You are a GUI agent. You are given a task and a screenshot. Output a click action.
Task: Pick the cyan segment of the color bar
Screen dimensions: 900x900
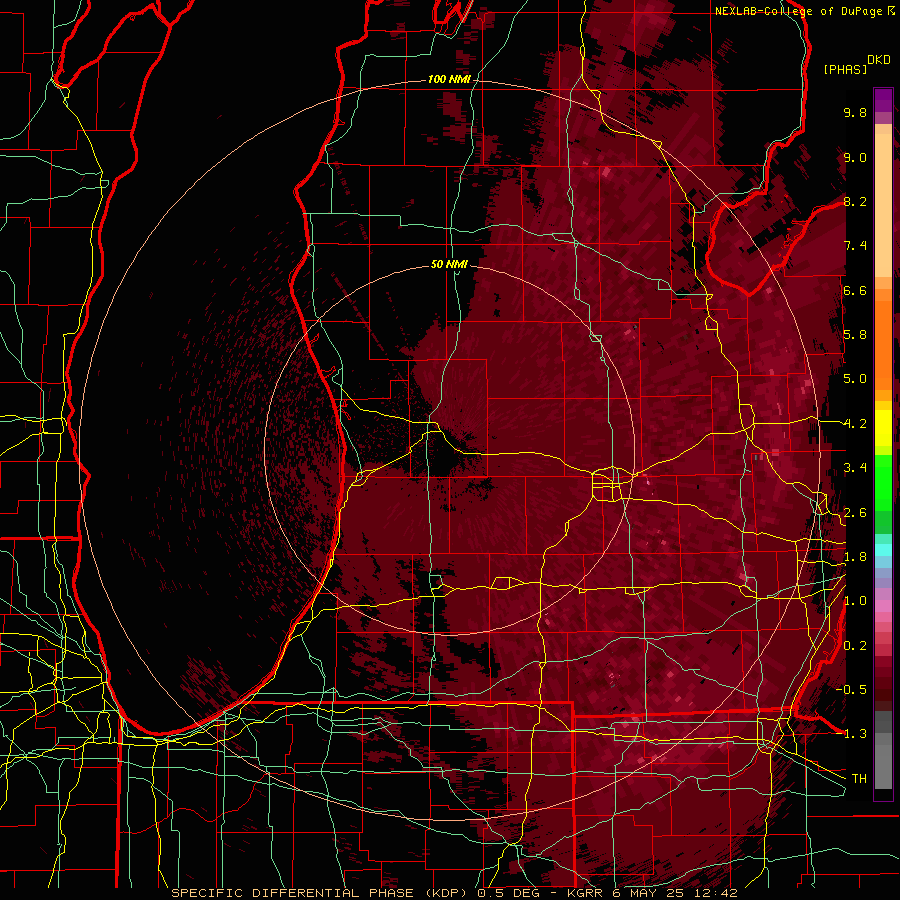[883, 550]
